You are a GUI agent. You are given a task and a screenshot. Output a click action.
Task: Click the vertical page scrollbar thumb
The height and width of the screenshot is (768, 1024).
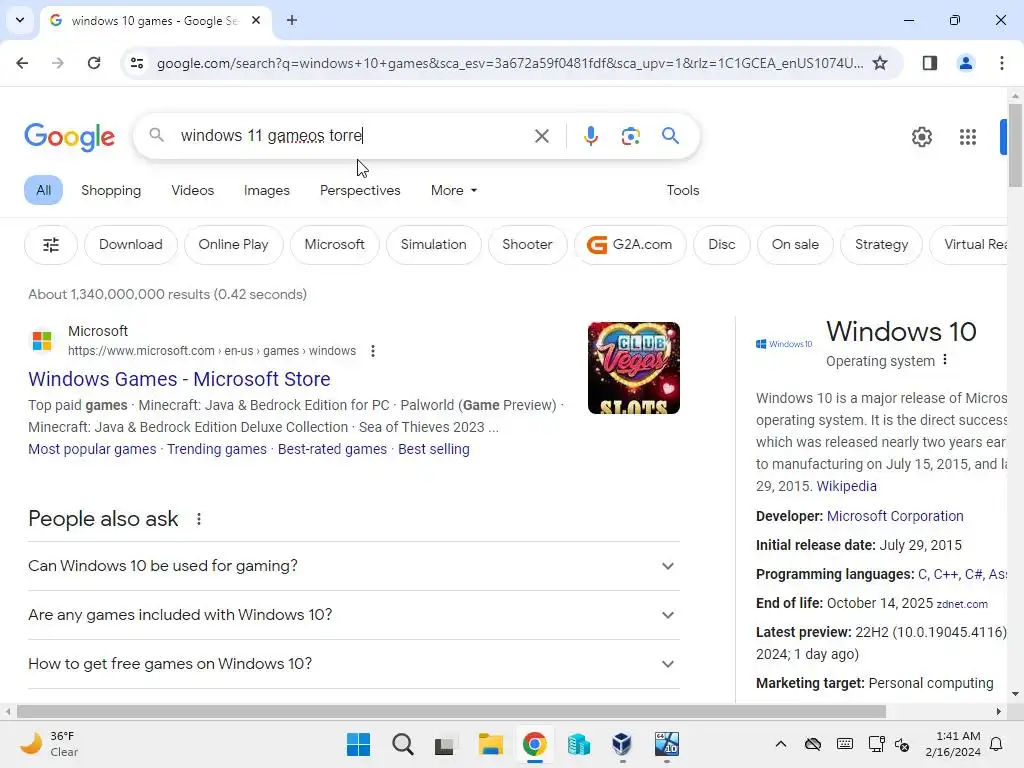pos(1015,144)
